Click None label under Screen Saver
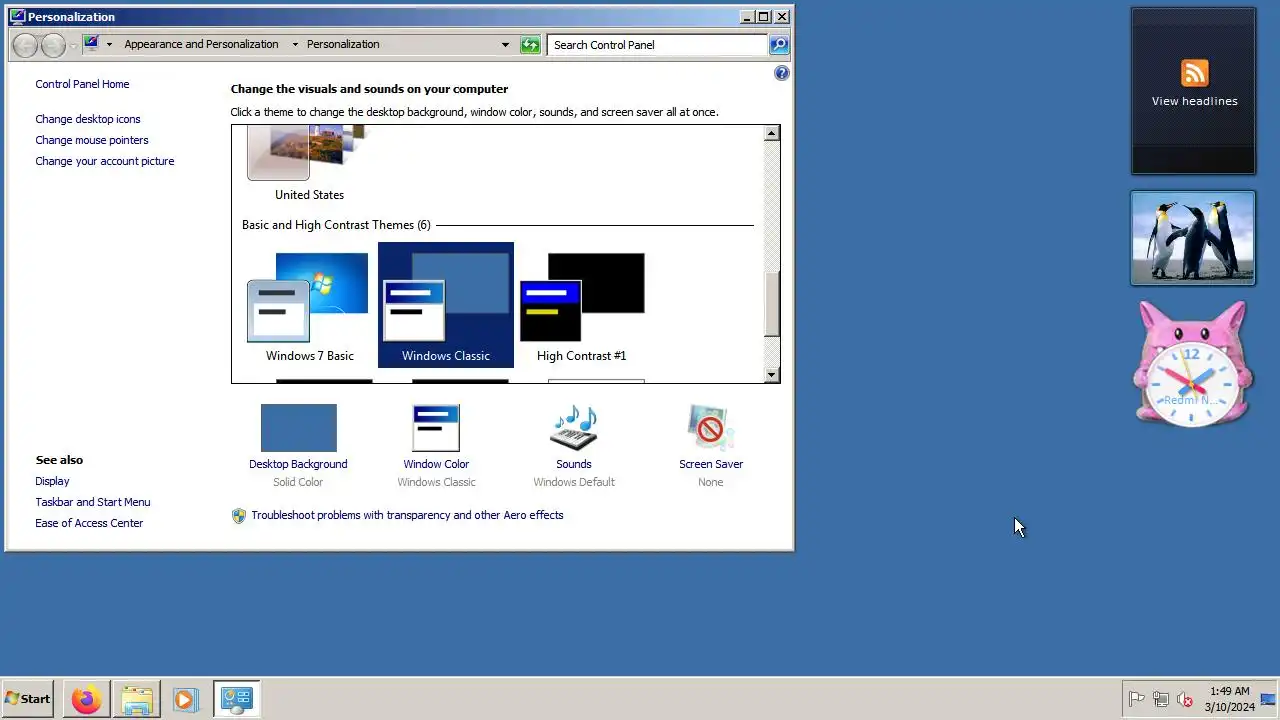1280x720 pixels. coord(711,482)
